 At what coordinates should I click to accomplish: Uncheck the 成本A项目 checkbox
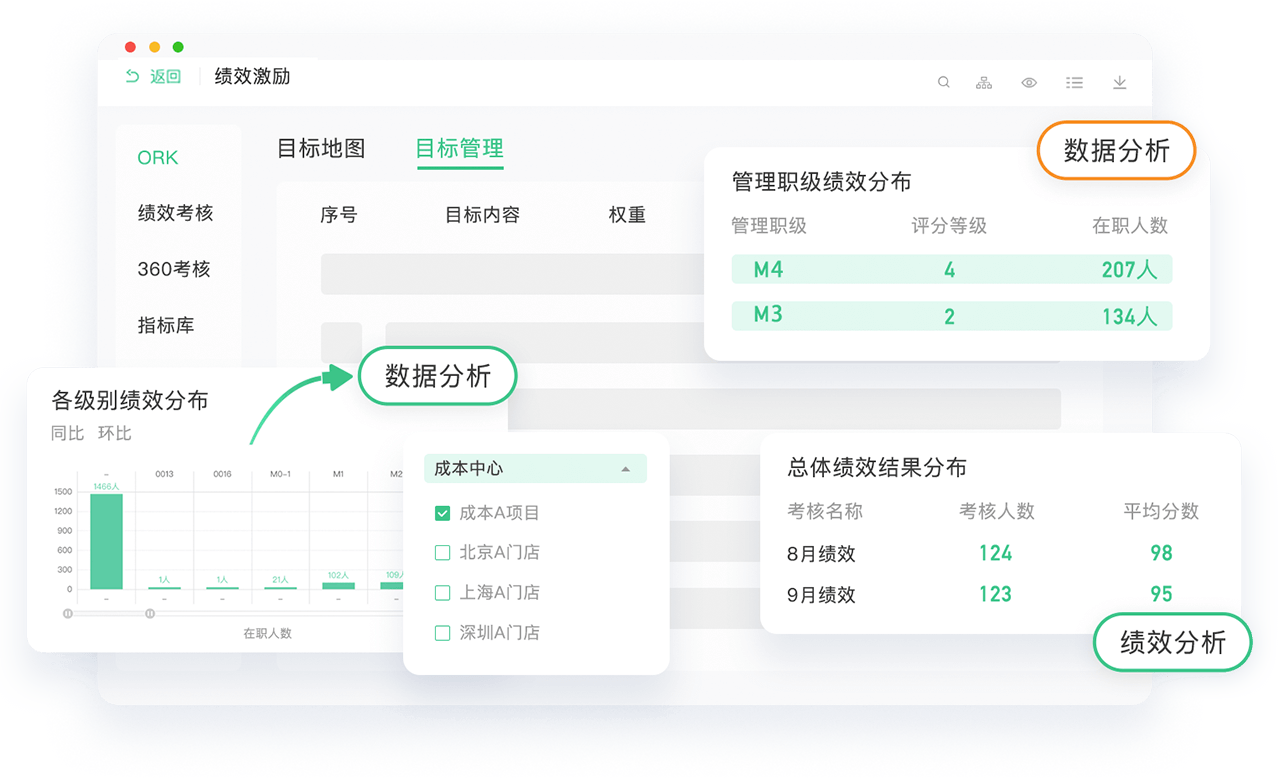443,513
